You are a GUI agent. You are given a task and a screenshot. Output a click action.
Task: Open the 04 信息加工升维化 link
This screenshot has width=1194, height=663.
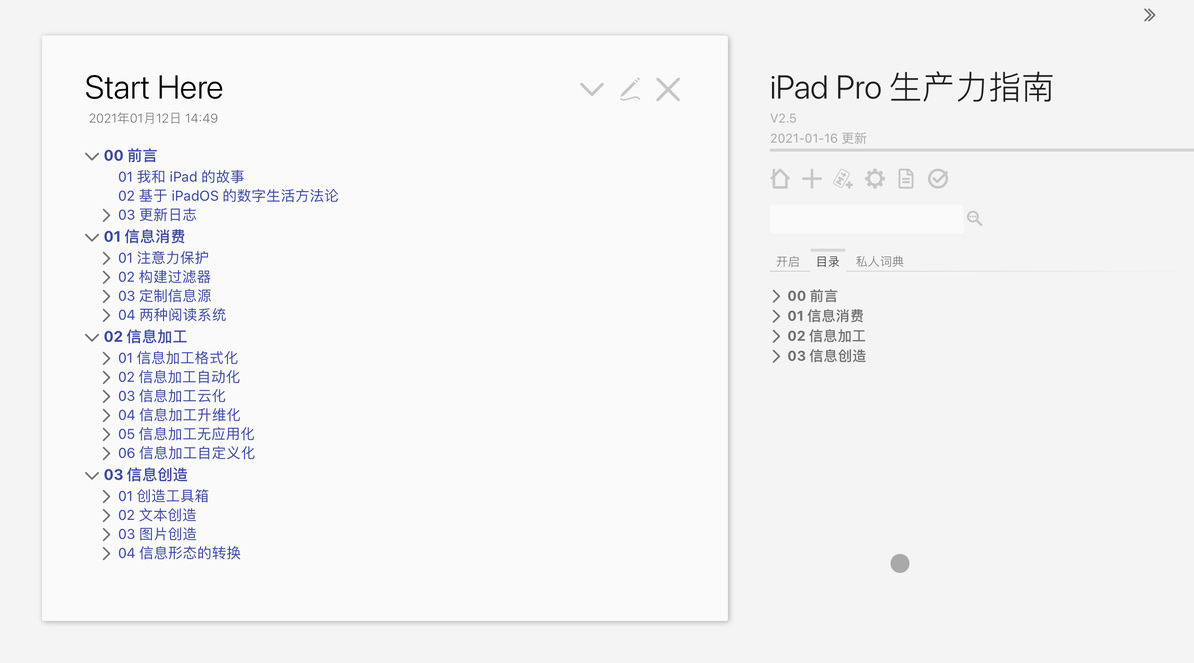(x=179, y=415)
